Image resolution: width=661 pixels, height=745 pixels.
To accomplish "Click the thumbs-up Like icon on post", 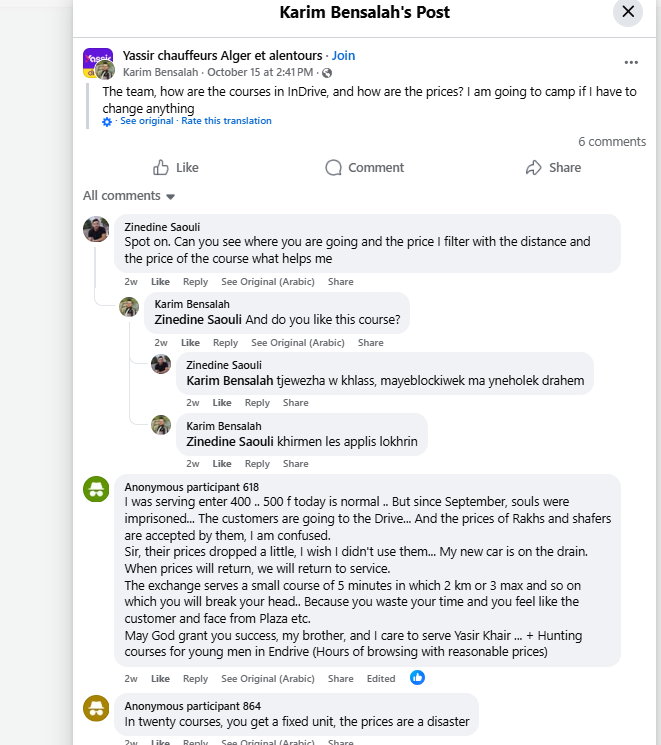I will click(161, 168).
